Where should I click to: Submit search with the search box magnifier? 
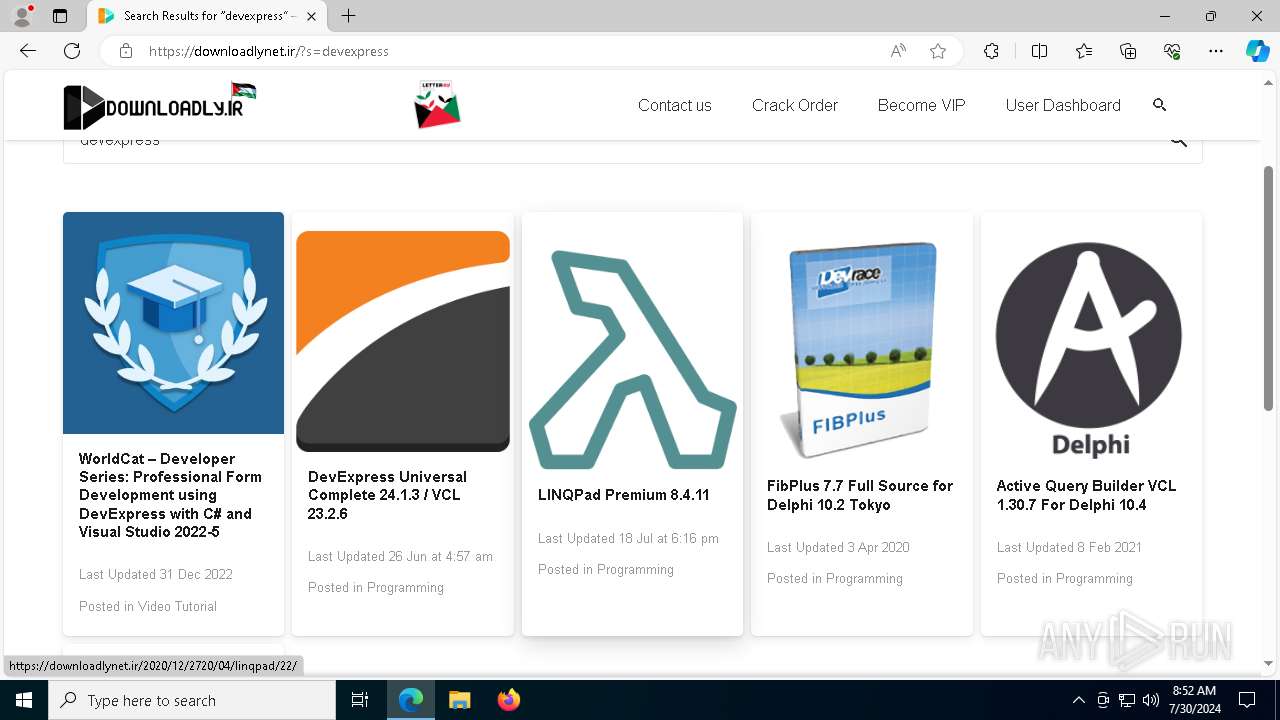pos(1179,143)
